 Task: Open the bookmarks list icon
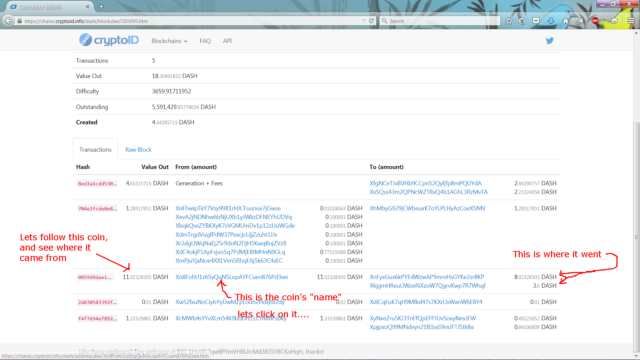(522, 21)
